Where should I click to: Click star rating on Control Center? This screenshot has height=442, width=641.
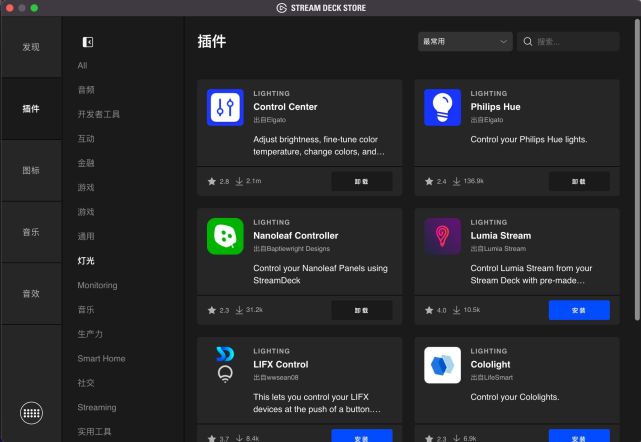tap(211, 181)
